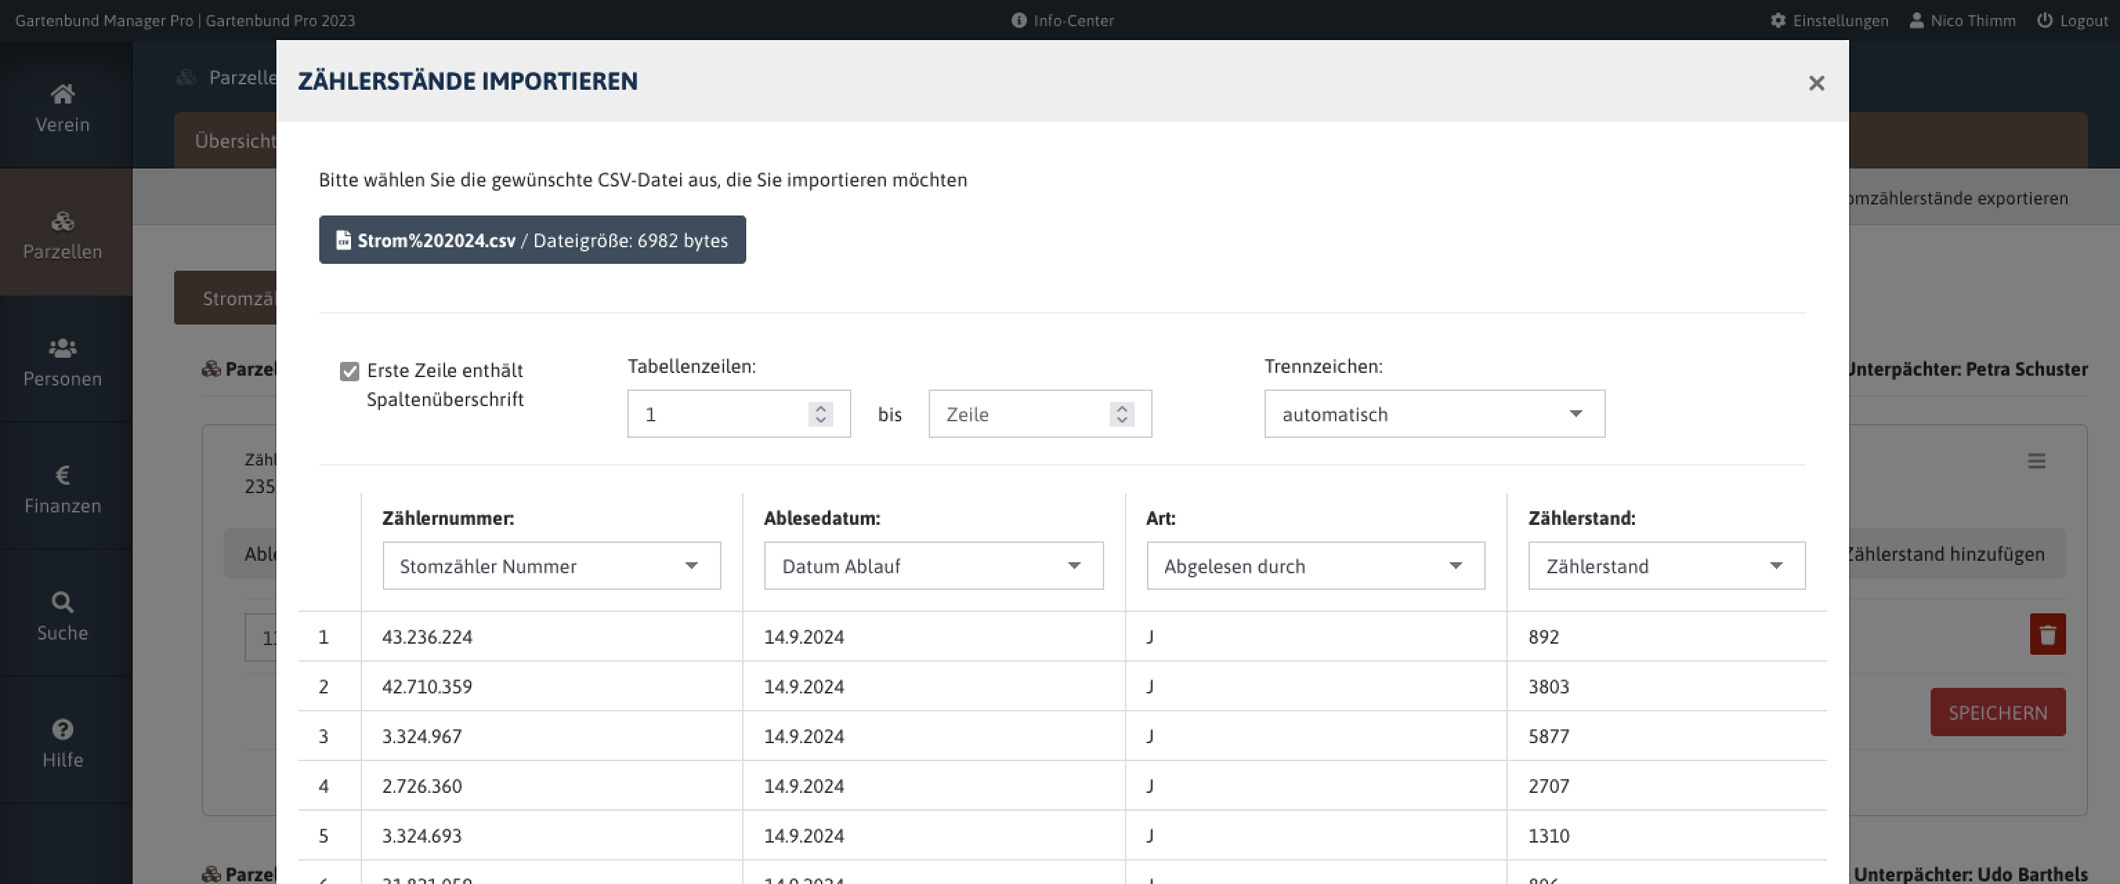Open Info-Center in top bar
This screenshot has height=884, width=2120.
pos(1062,20)
